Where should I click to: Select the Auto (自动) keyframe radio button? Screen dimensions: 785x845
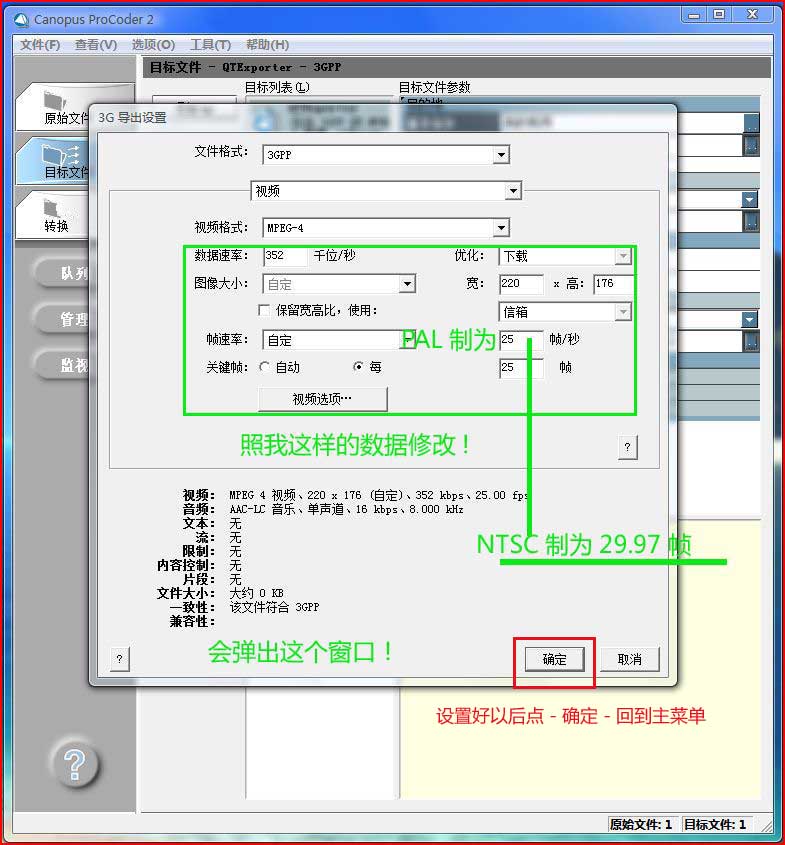pos(264,367)
